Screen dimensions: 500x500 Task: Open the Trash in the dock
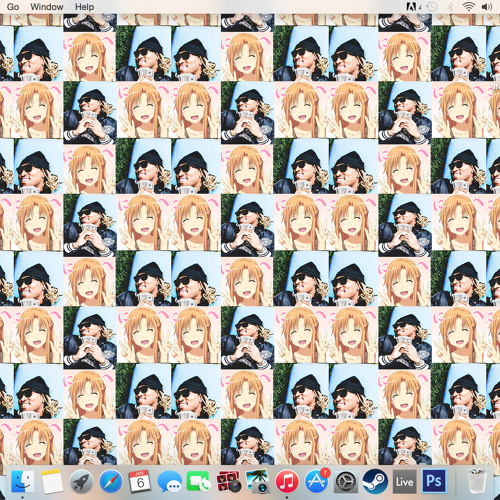coord(477,481)
